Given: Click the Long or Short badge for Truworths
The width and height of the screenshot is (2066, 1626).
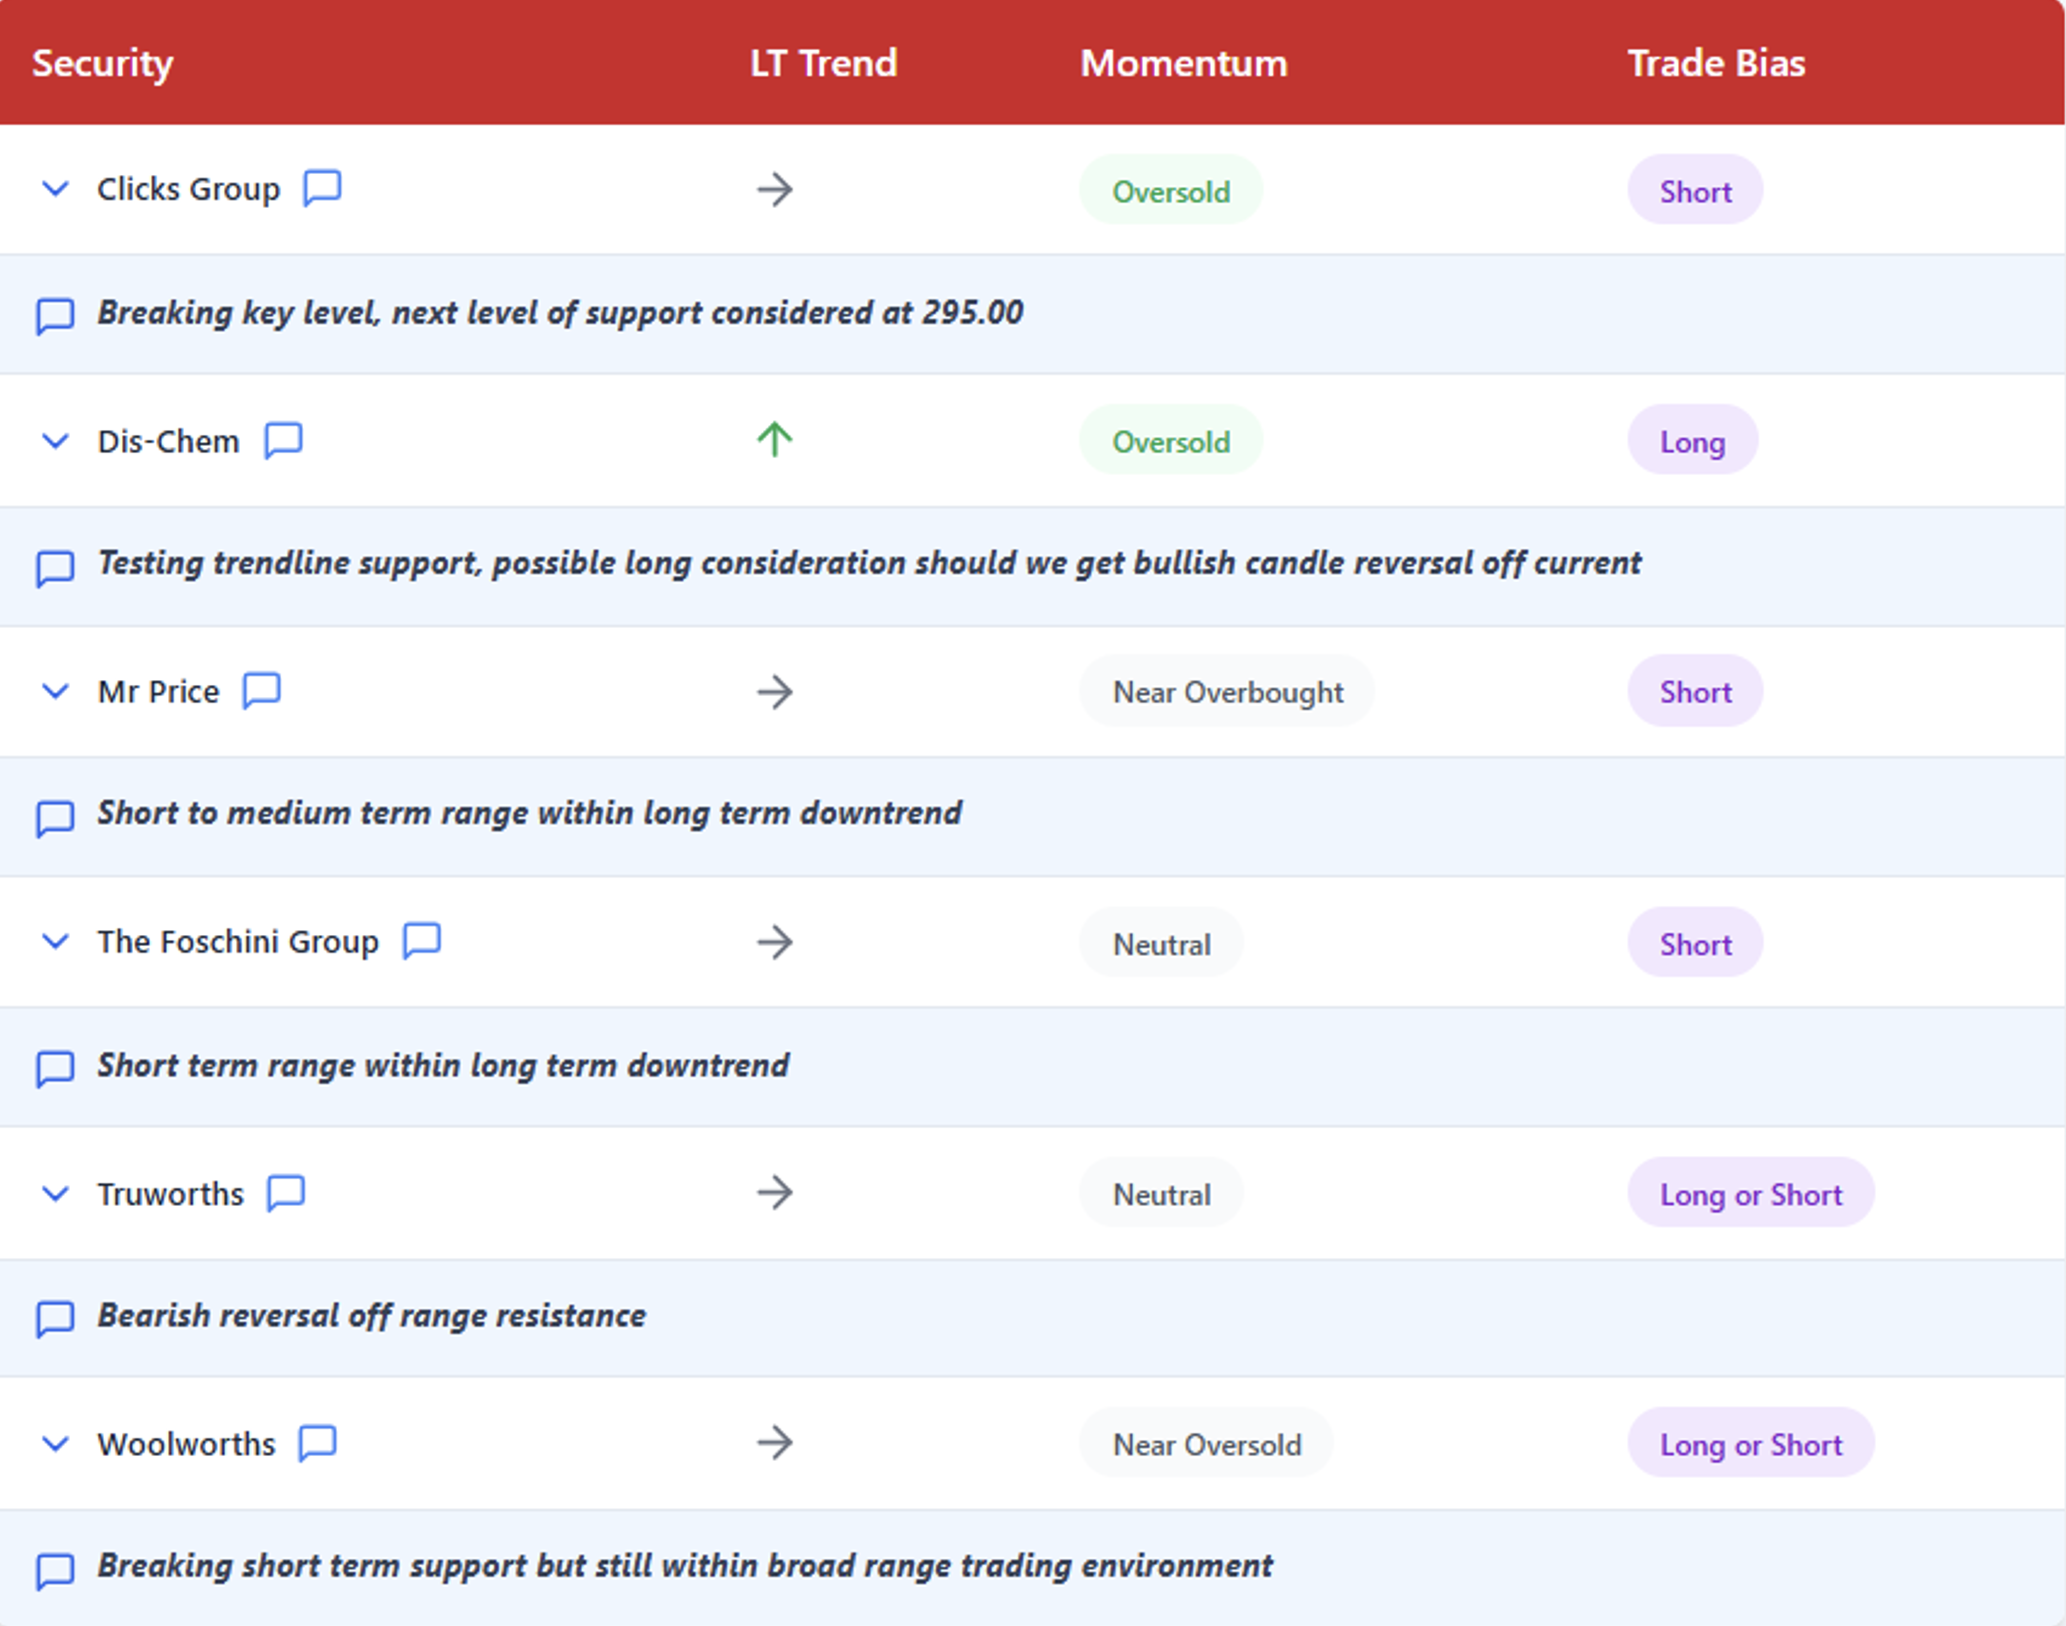Looking at the screenshot, I should [1750, 1194].
